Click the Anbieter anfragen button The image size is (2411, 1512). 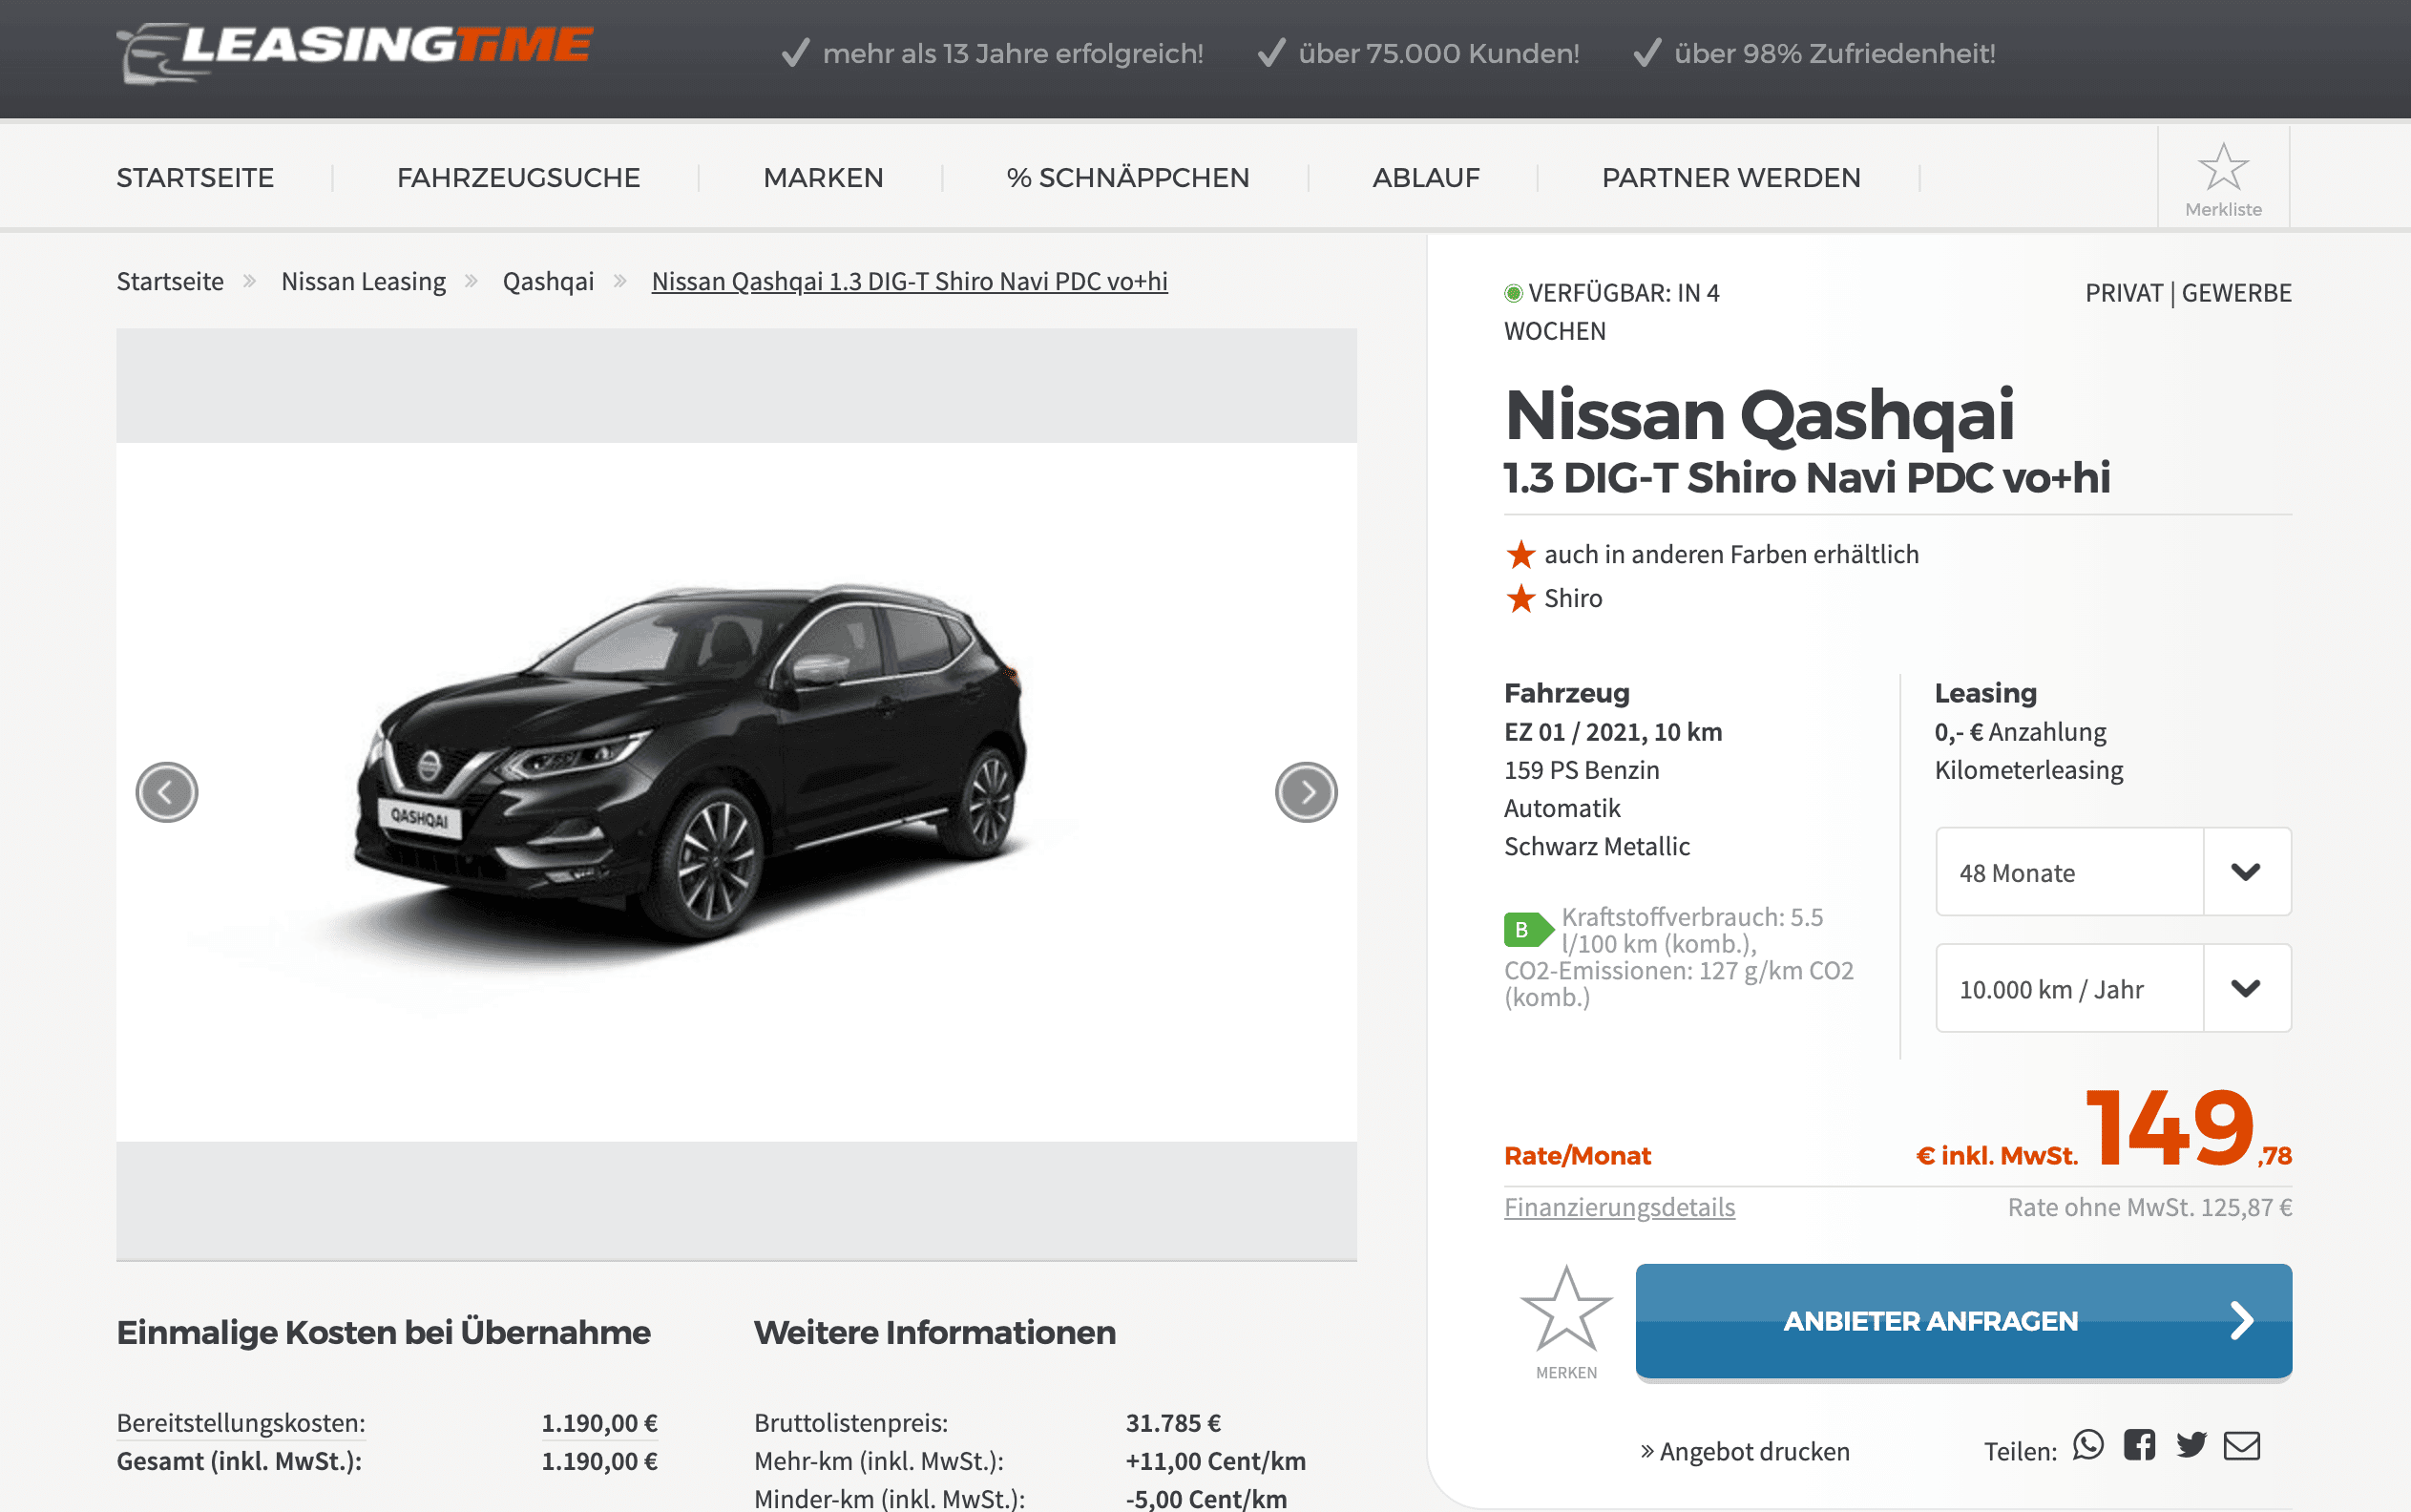1963,1321
